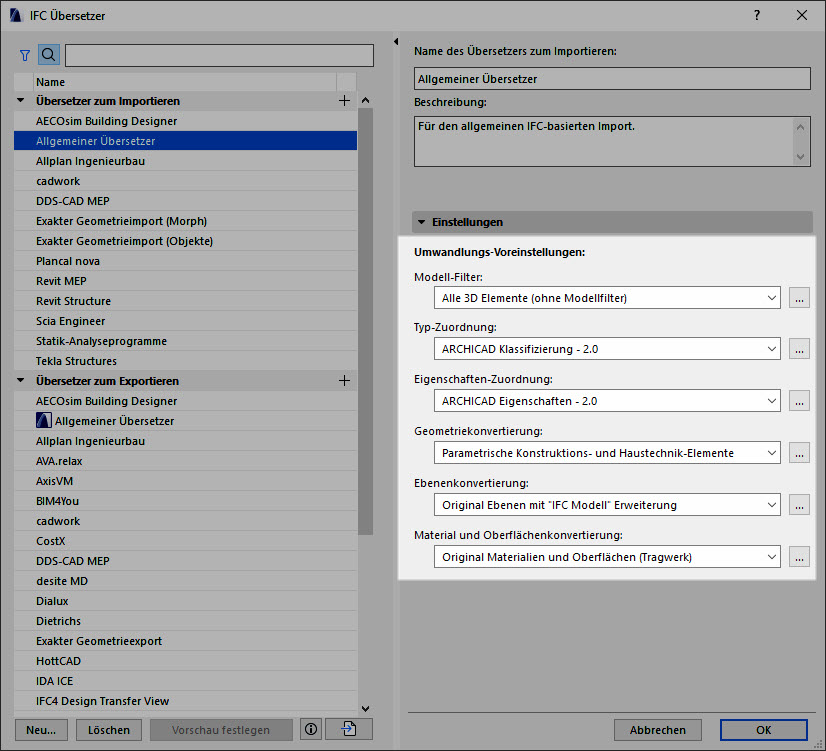826x751 pixels.
Task: Open the Modell-Filter dropdown
Action: coord(607,298)
